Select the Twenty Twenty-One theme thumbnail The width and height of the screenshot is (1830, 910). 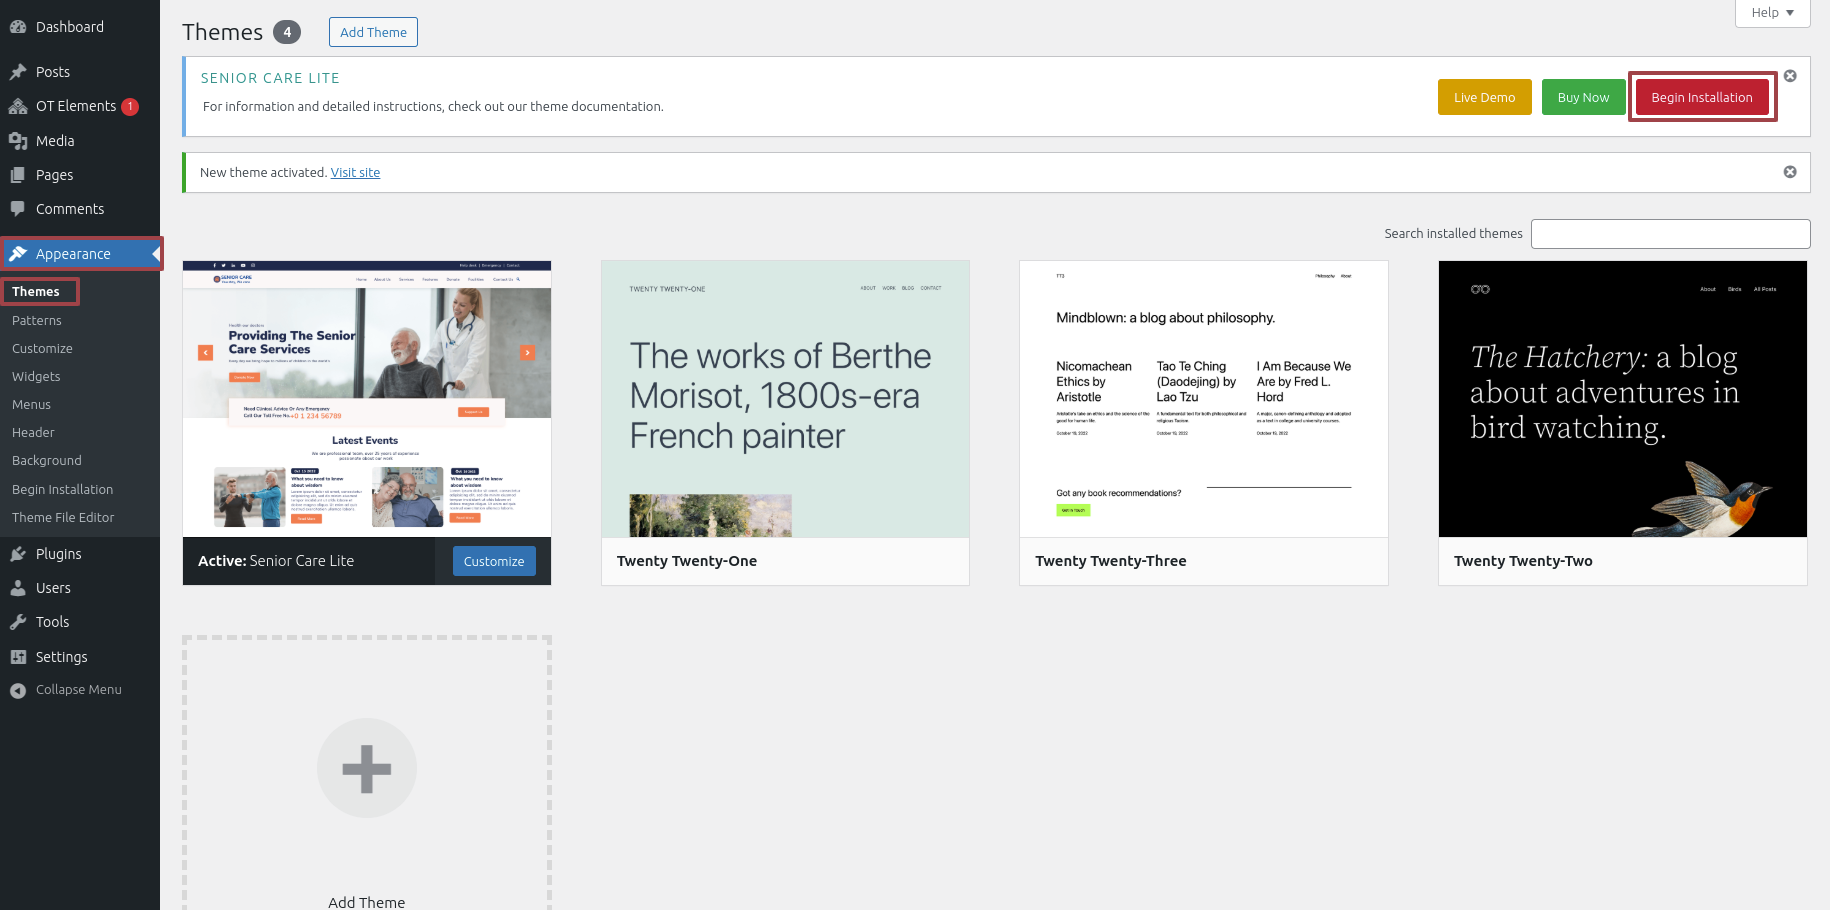pos(785,399)
